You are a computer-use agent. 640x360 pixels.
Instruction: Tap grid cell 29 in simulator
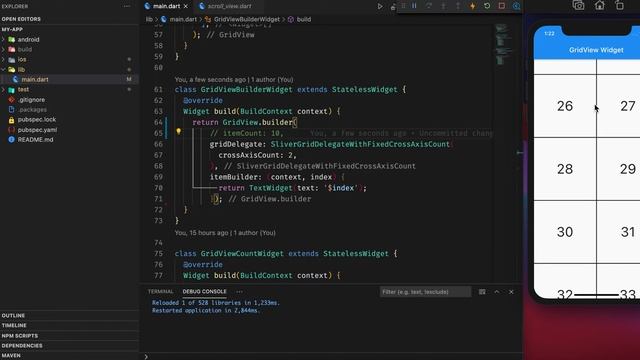(x=619, y=169)
